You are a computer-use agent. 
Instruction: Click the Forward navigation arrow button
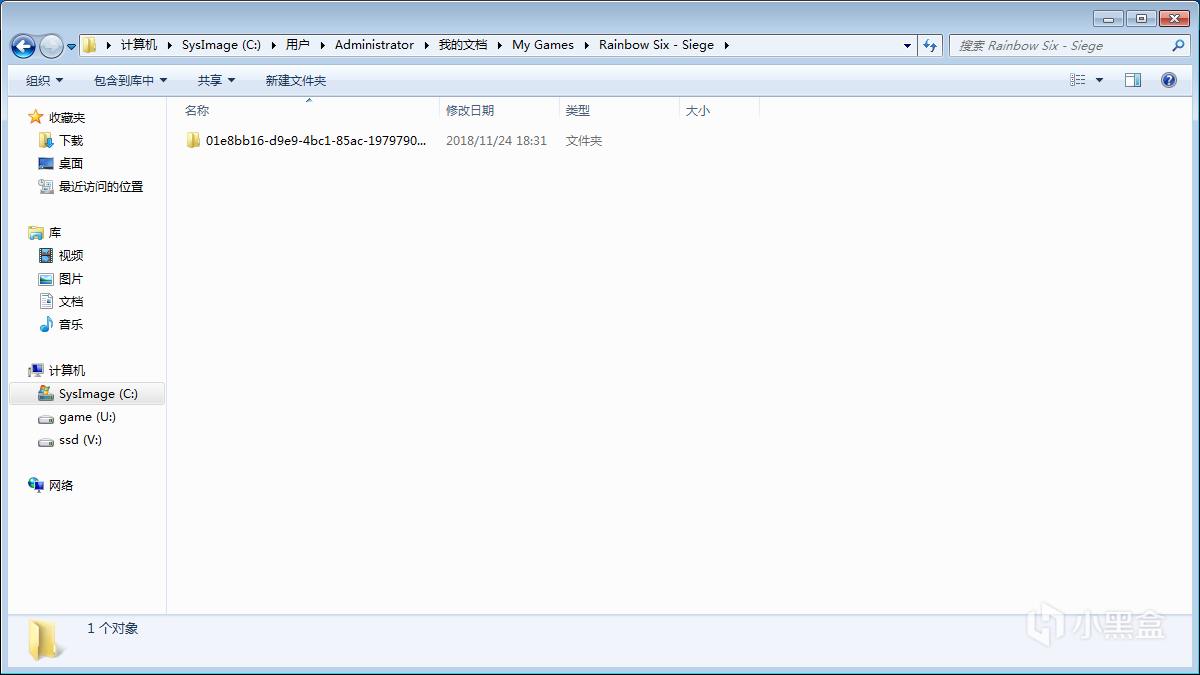(51, 46)
